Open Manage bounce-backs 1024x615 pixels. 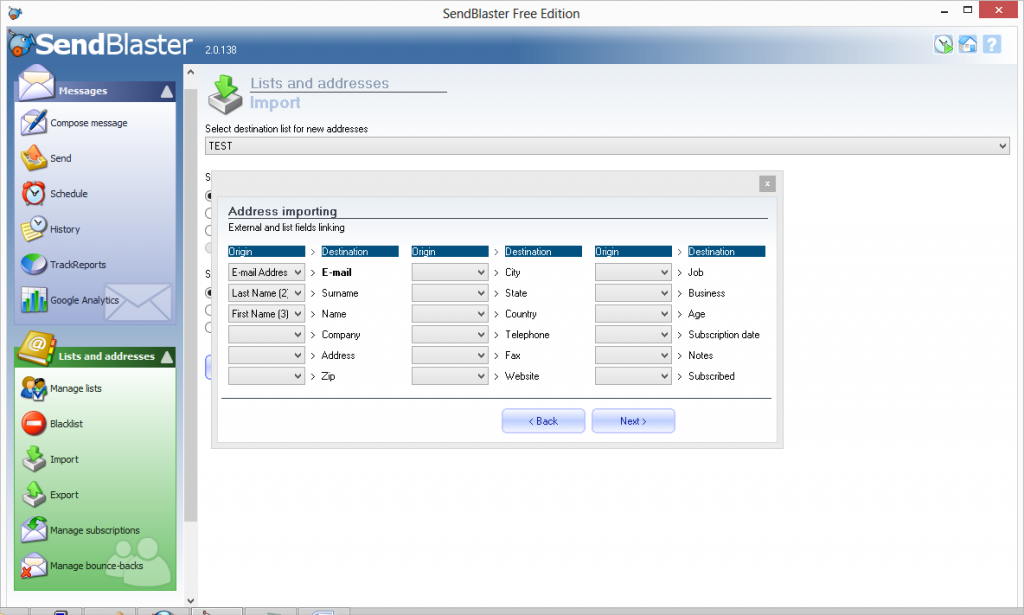(96, 566)
